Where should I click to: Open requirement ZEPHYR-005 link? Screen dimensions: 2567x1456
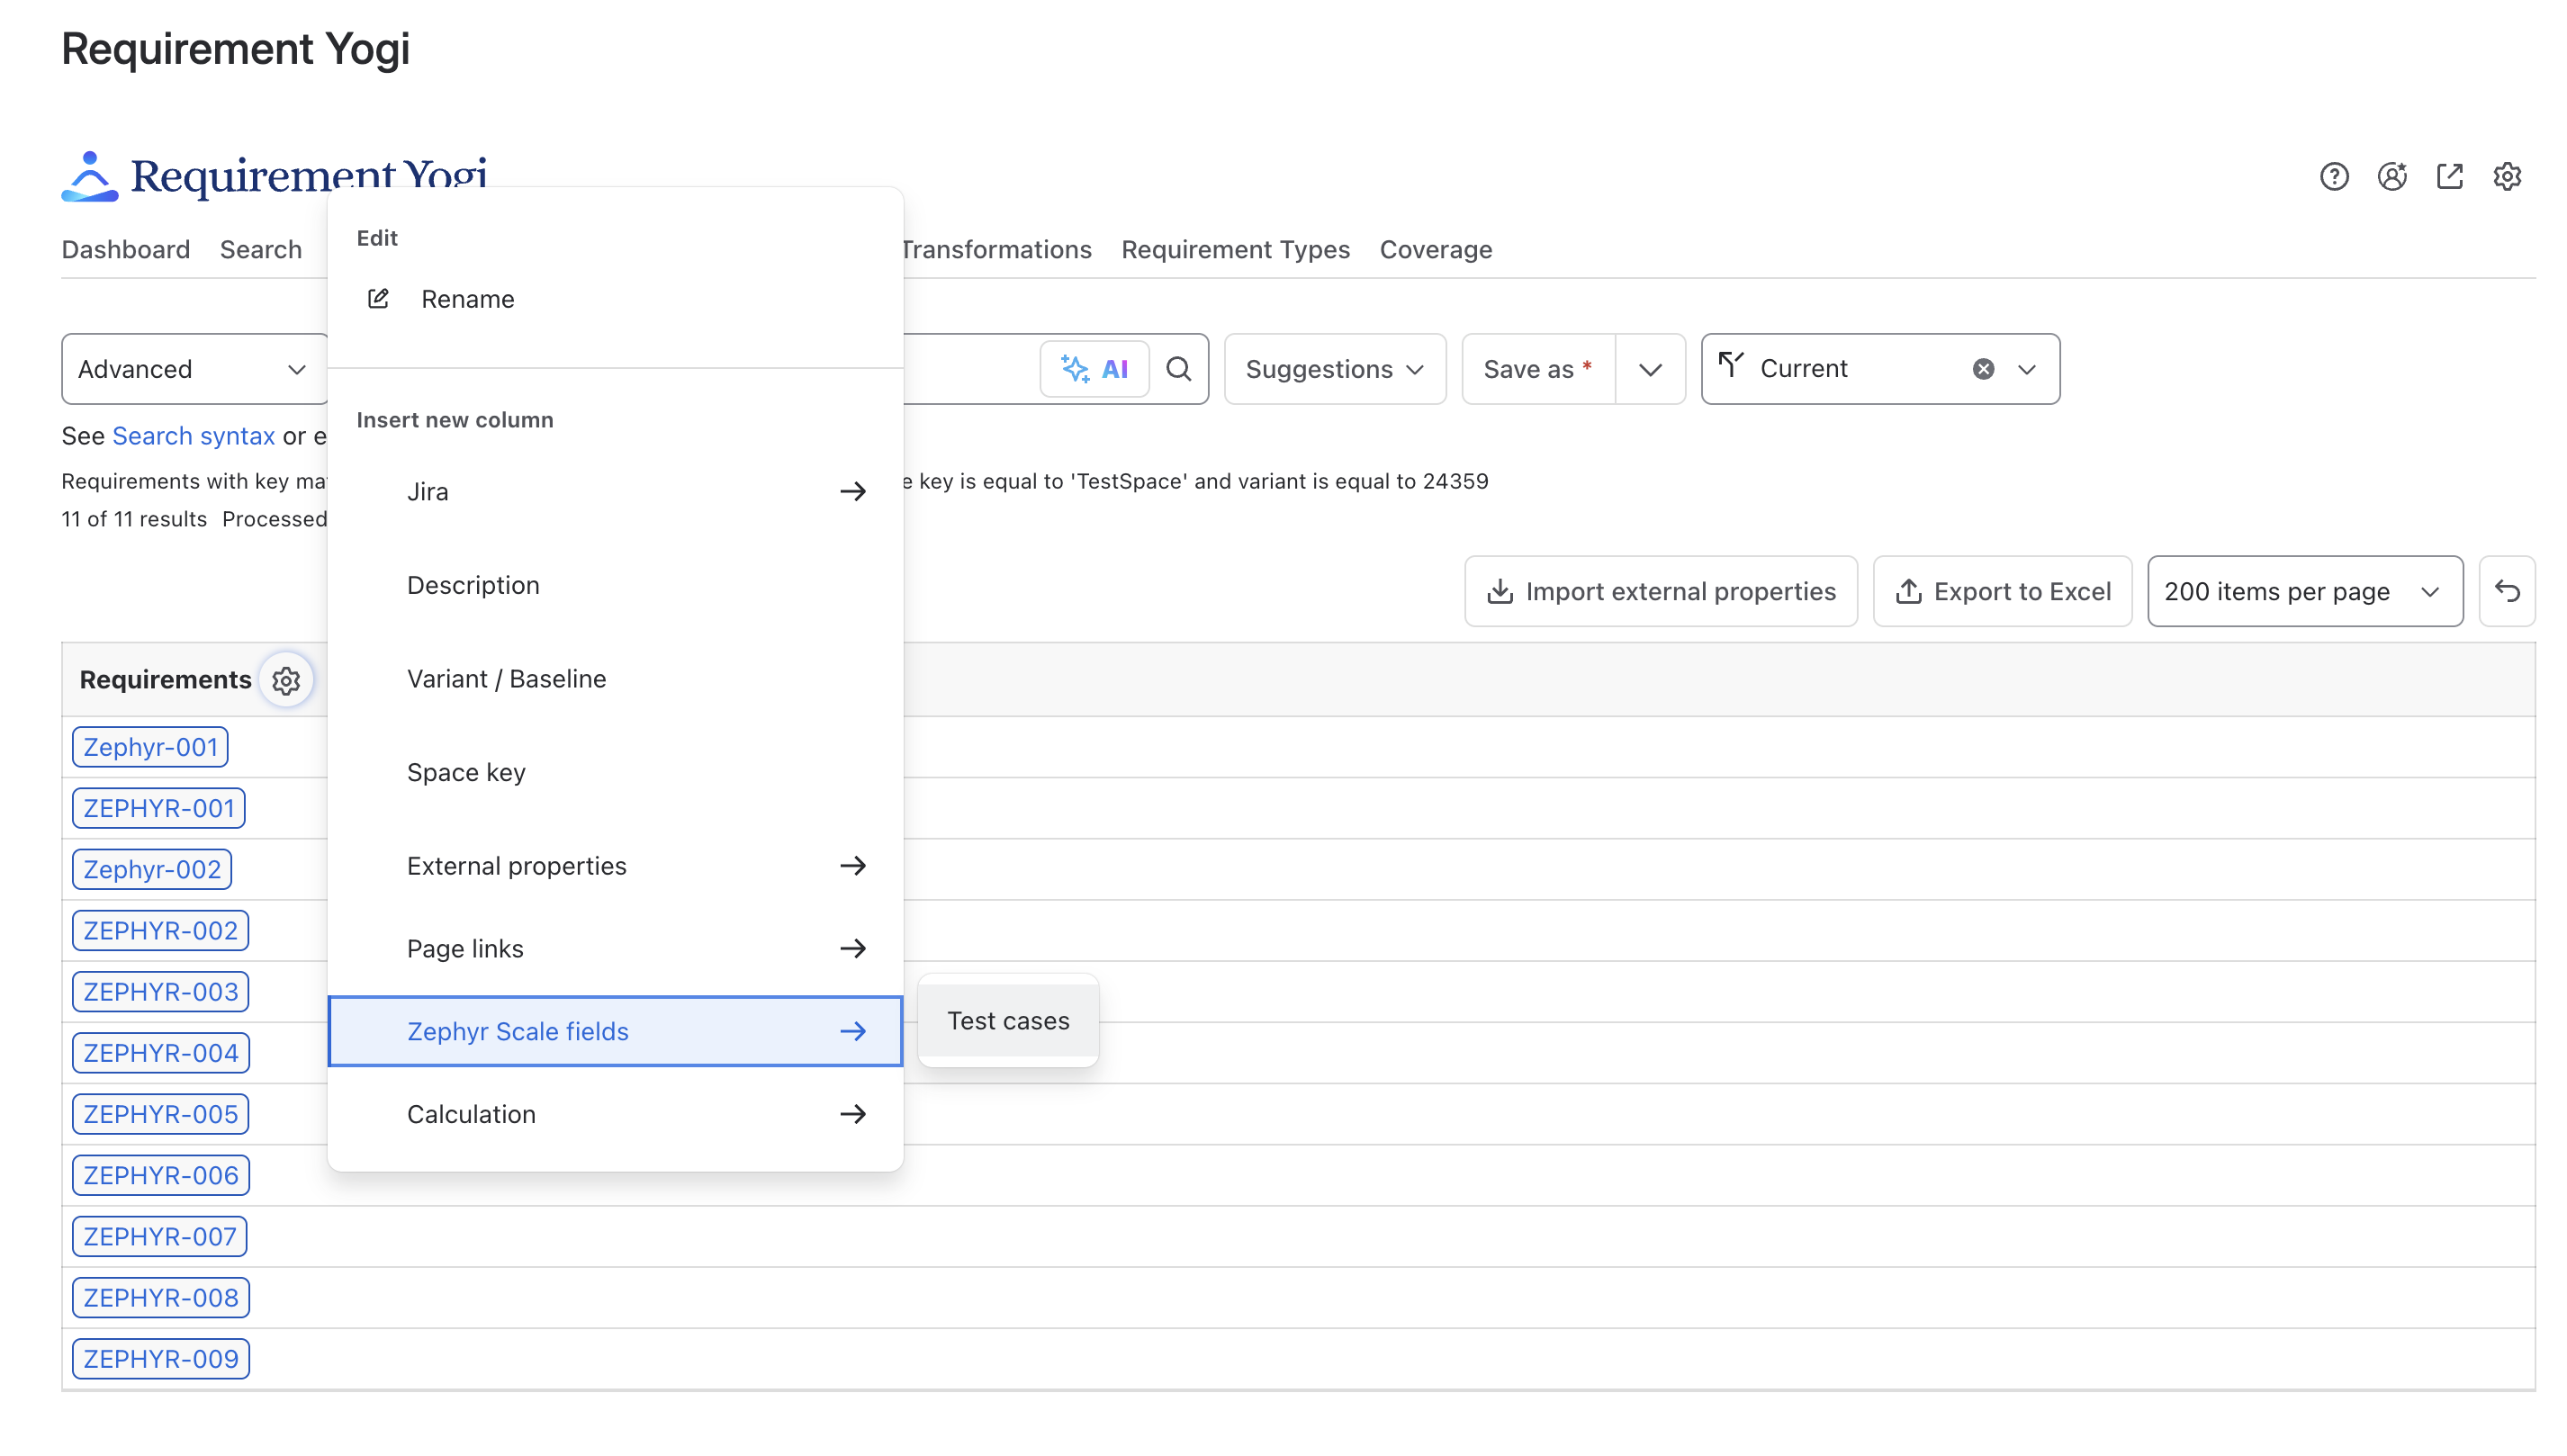click(161, 1114)
